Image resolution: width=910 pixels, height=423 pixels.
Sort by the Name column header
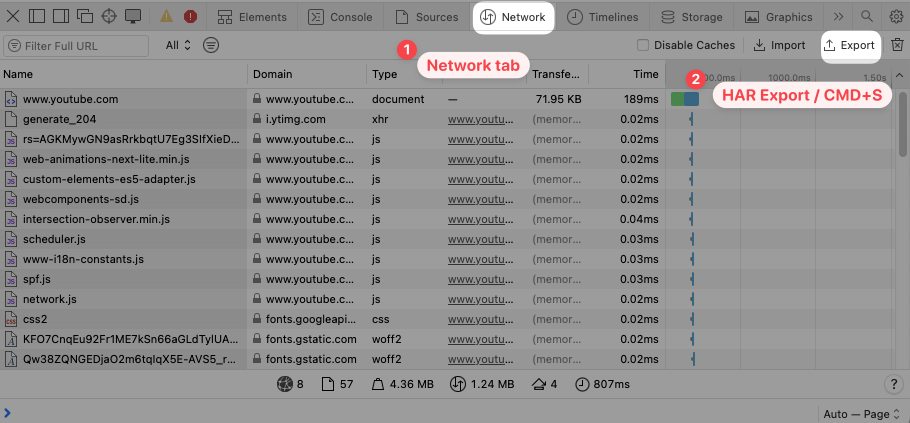click(124, 74)
